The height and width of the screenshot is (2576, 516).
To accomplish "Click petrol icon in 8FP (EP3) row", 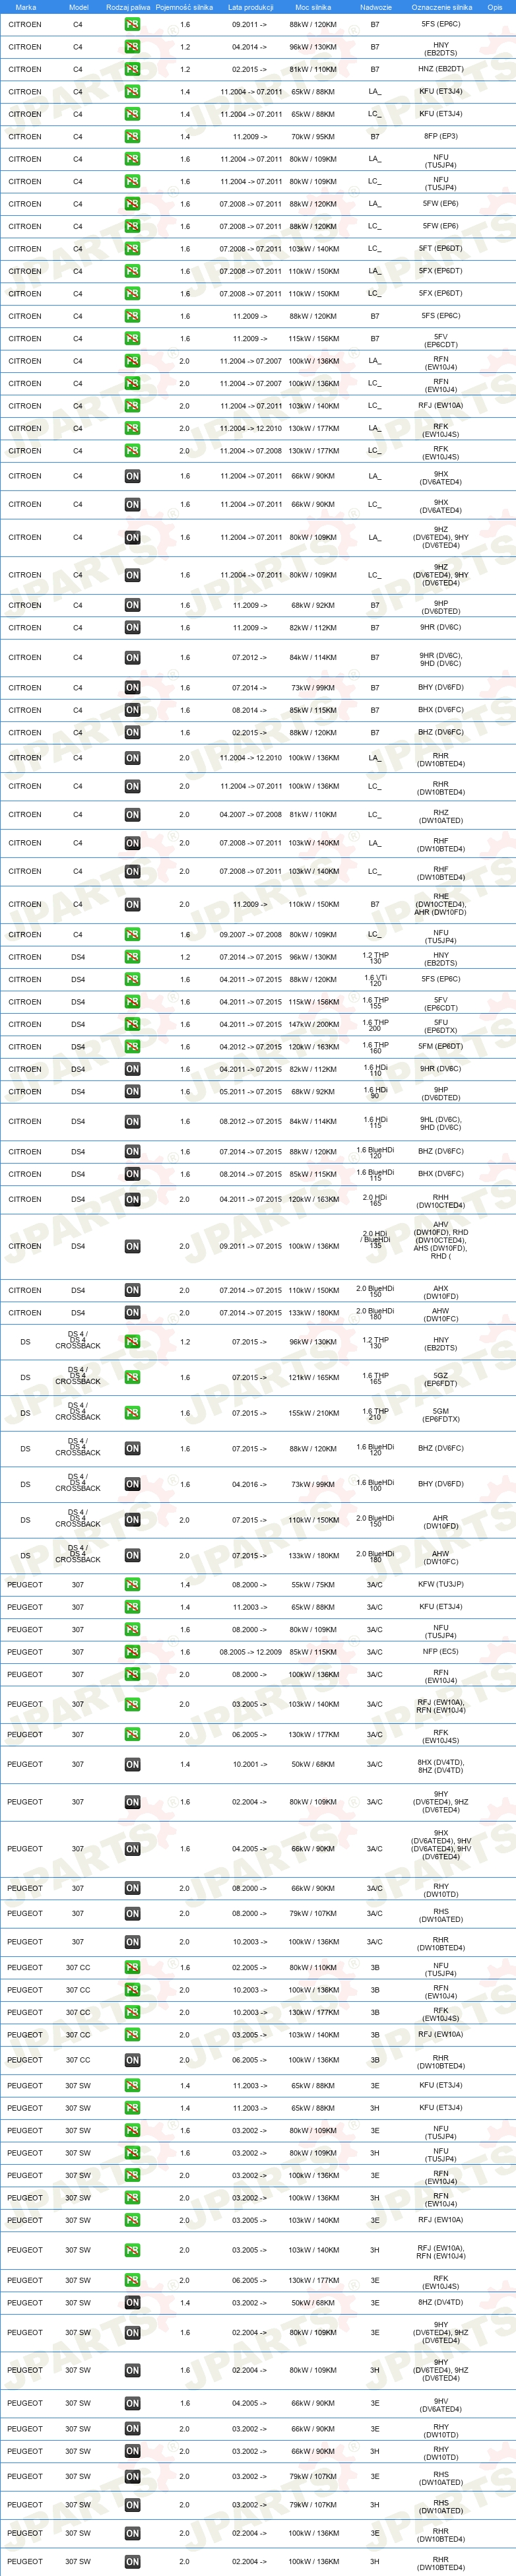I will tap(132, 137).
